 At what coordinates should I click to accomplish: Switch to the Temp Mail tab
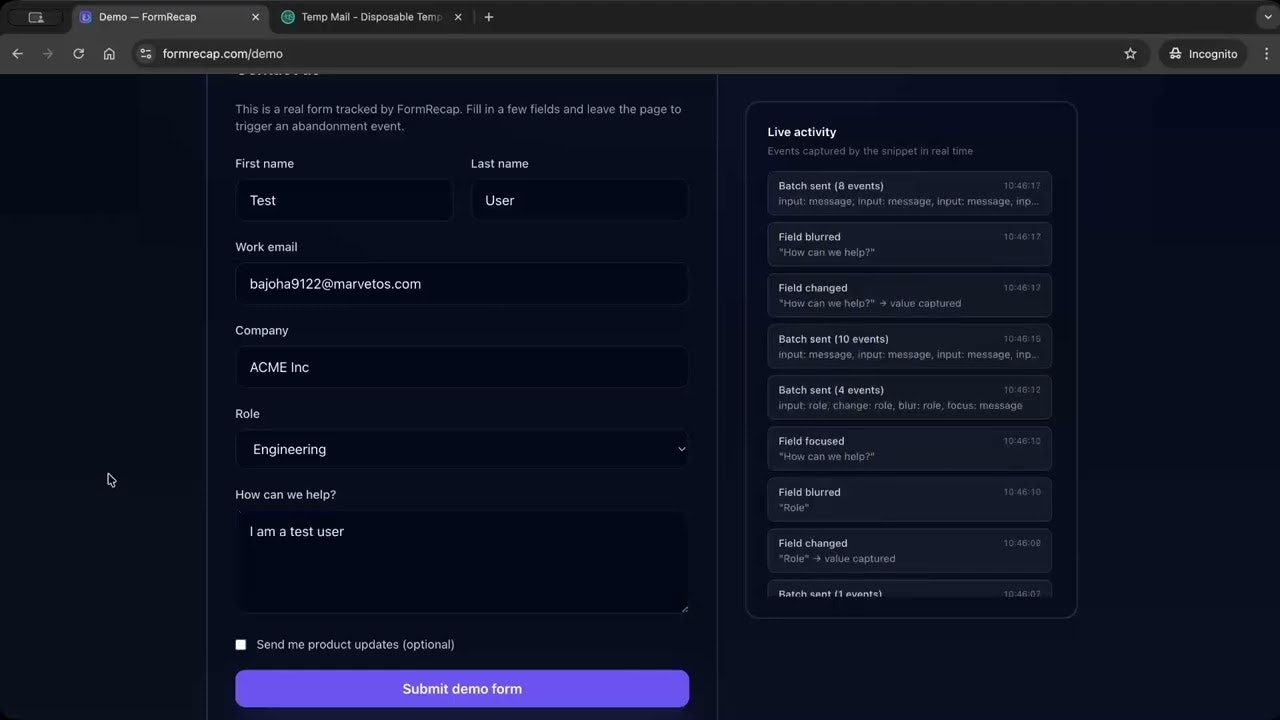tap(372, 17)
